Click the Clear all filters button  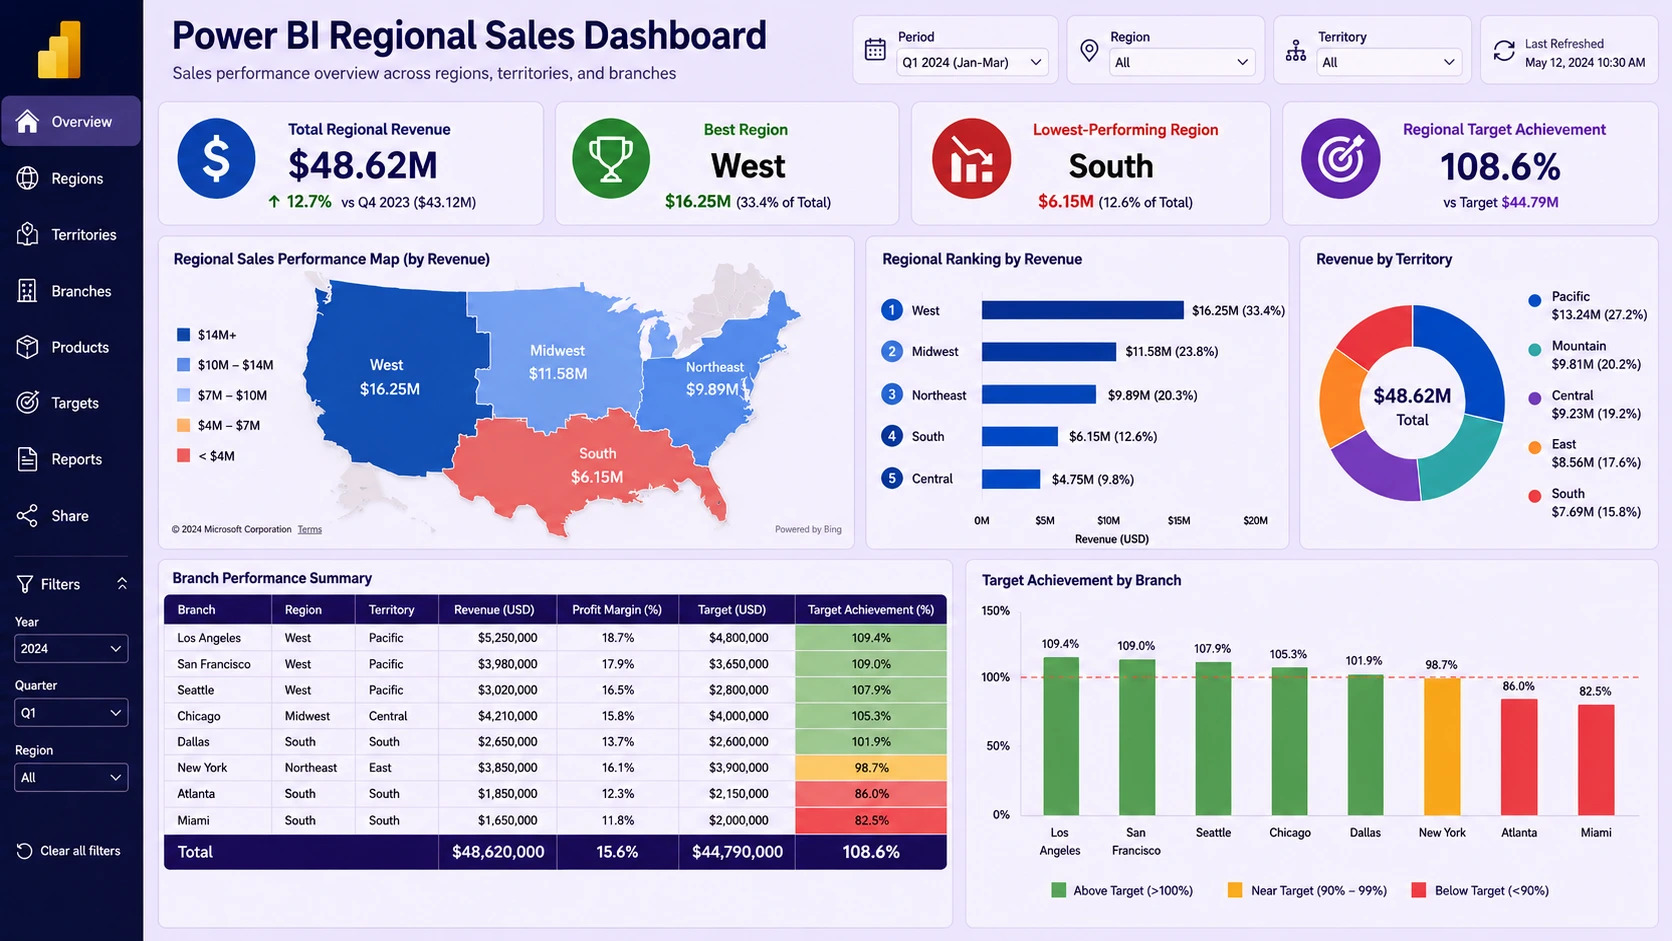point(69,851)
